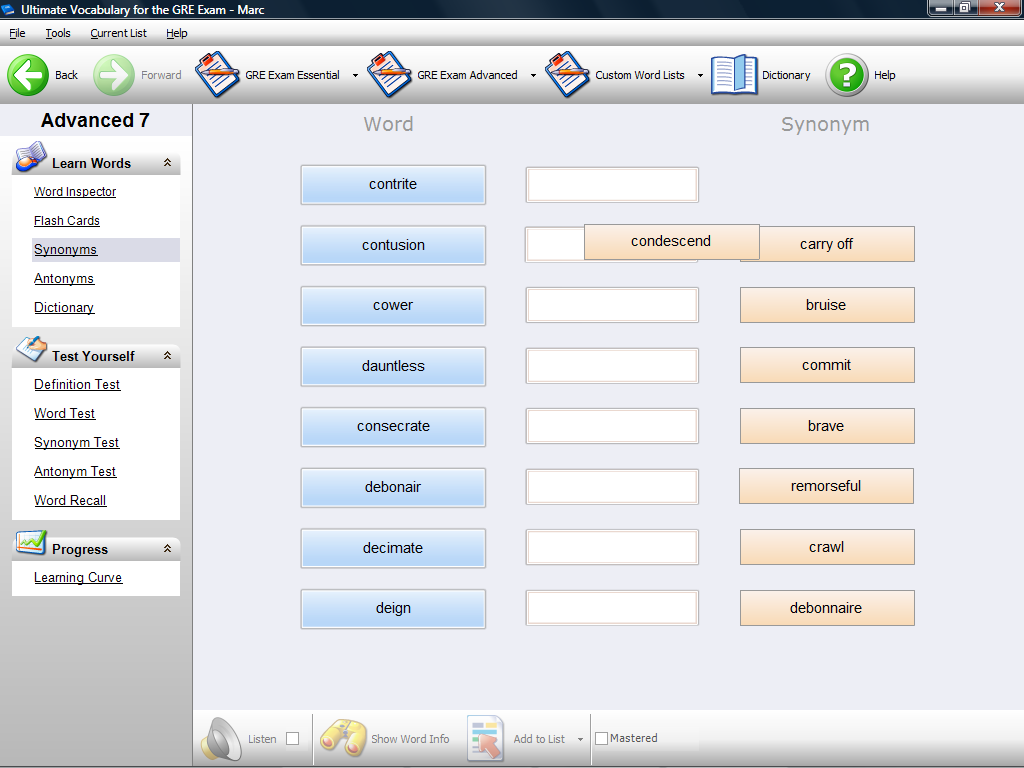Select the 'crawl' synonym tile

point(827,547)
